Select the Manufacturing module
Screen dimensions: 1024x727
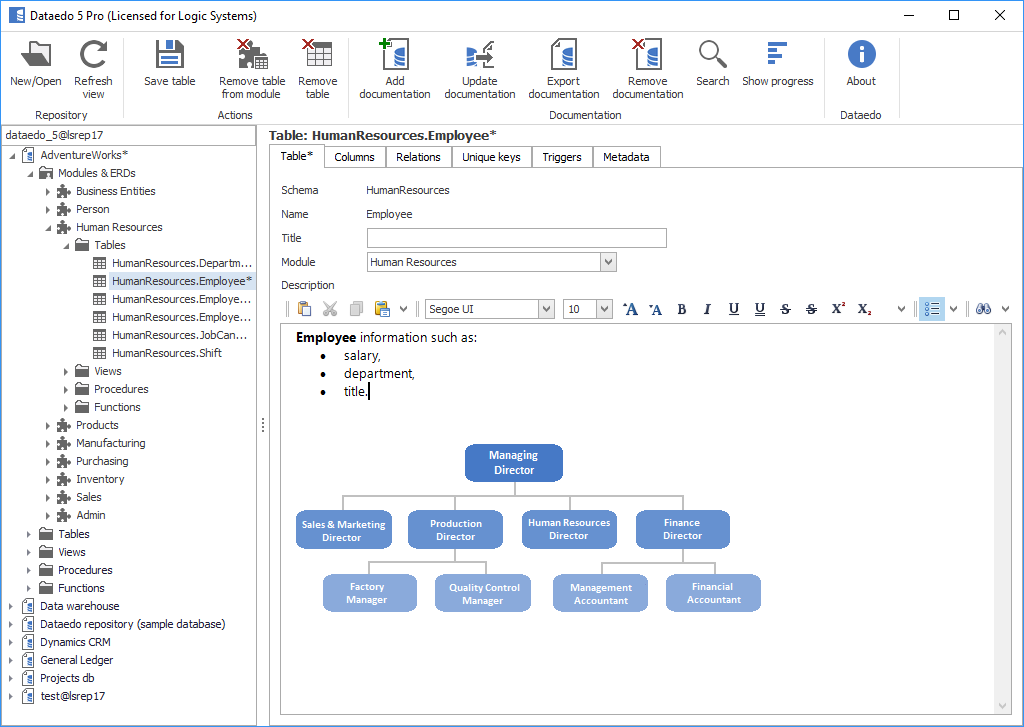110,443
